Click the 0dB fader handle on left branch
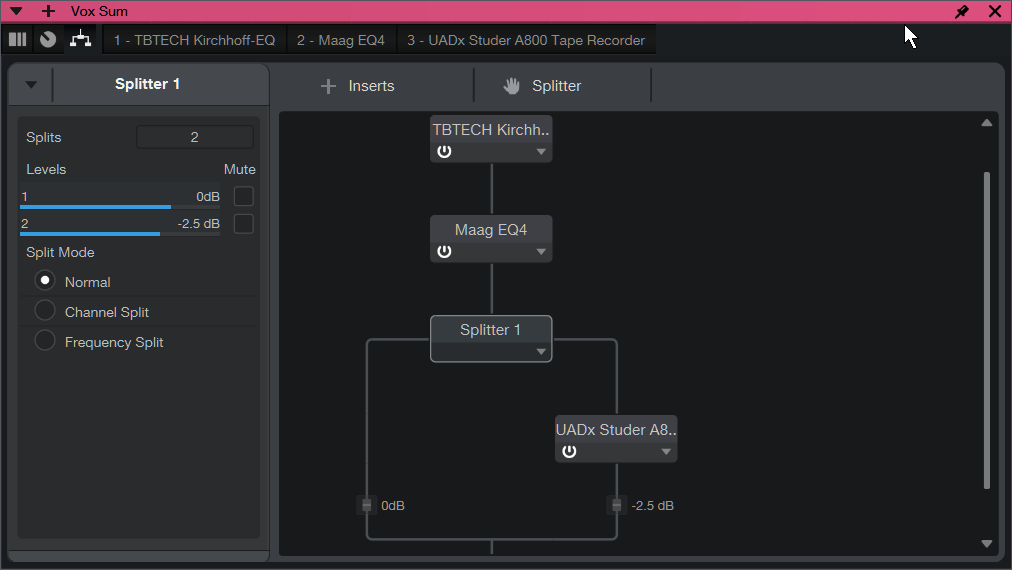The height and width of the screenshot is (570, 1012). (x=367, y=505)
